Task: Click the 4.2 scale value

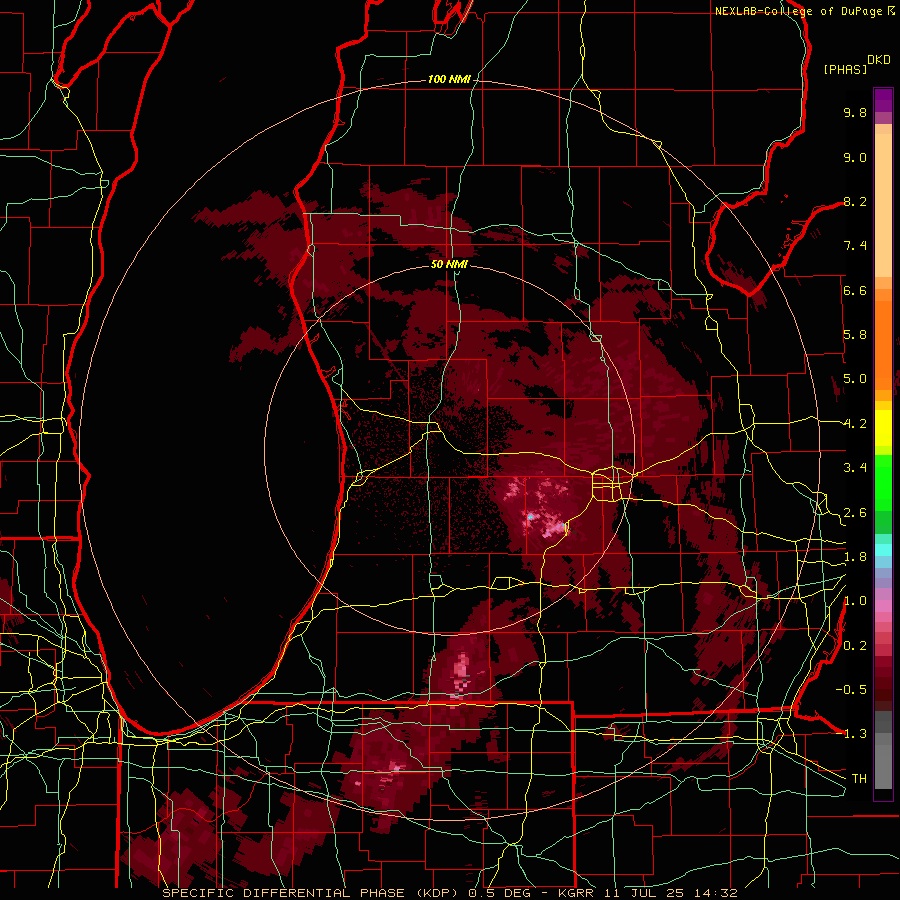Action: pos(855,424)
